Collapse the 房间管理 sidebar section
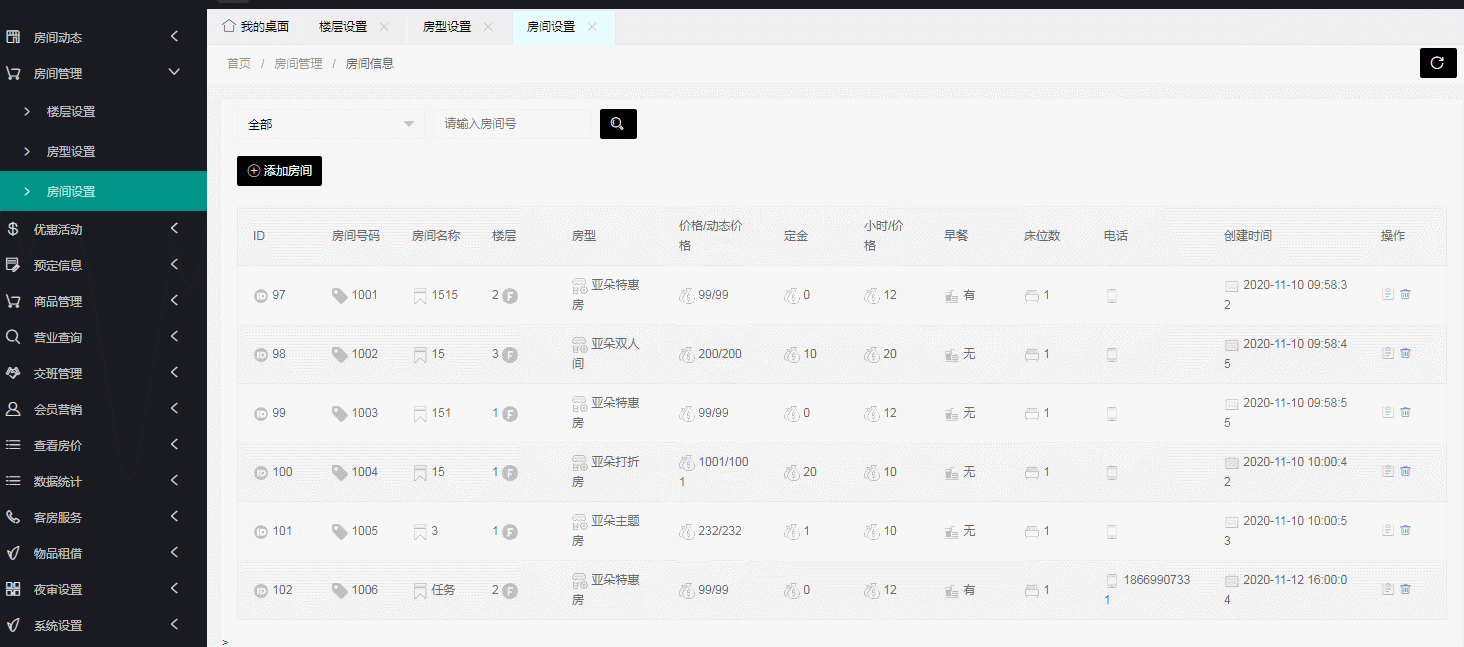1464x647 pixels. [173, 72]
